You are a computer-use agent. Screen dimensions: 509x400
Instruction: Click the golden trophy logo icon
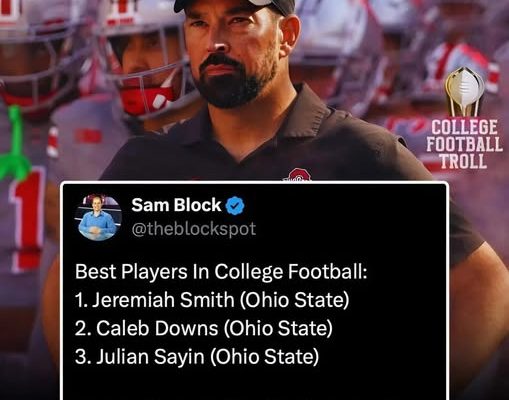click(465, 91)
